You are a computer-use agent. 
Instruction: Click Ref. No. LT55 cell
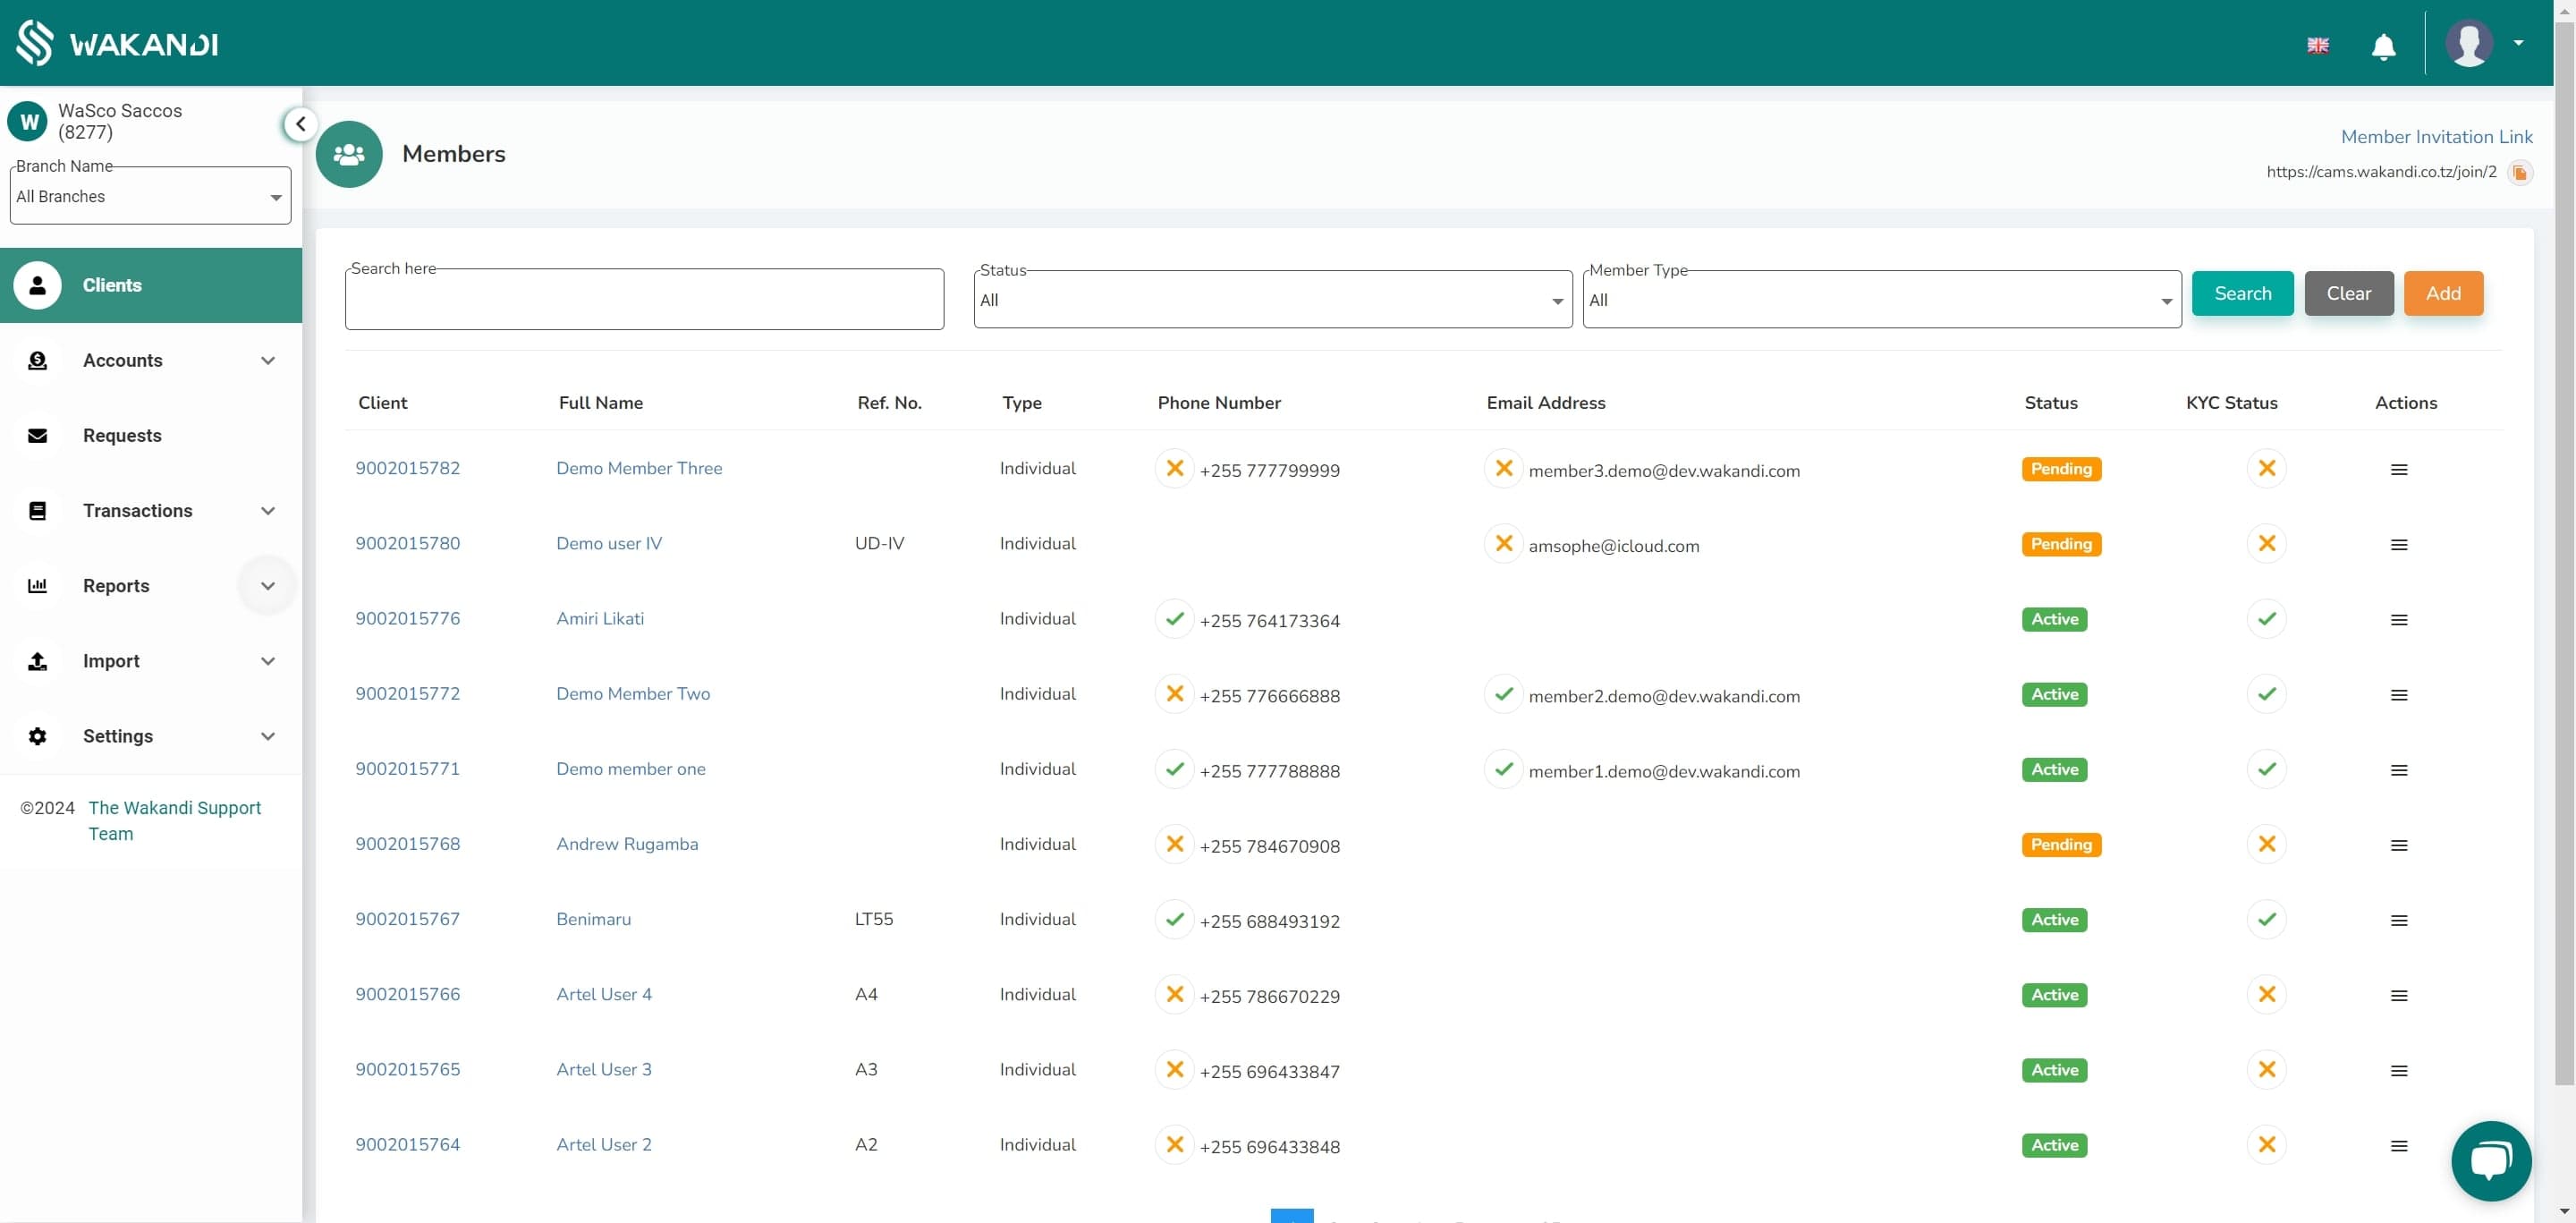873,918
